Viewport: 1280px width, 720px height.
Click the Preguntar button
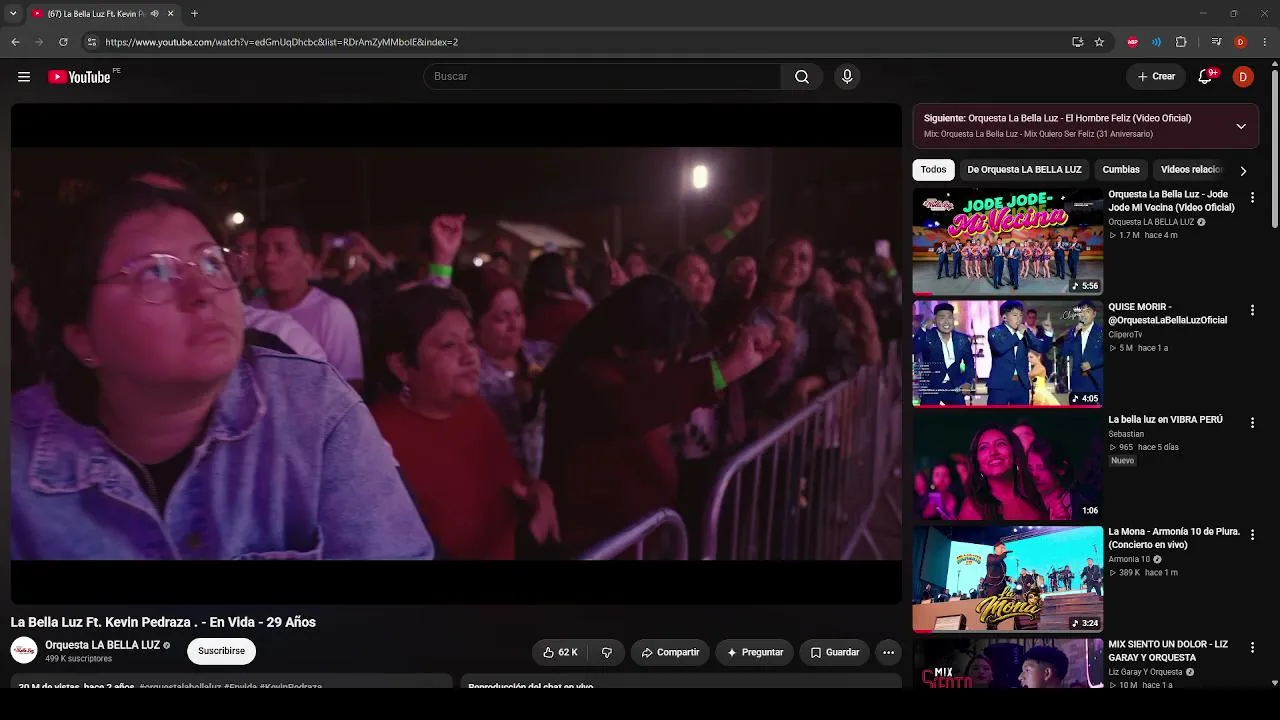point(755,652)
